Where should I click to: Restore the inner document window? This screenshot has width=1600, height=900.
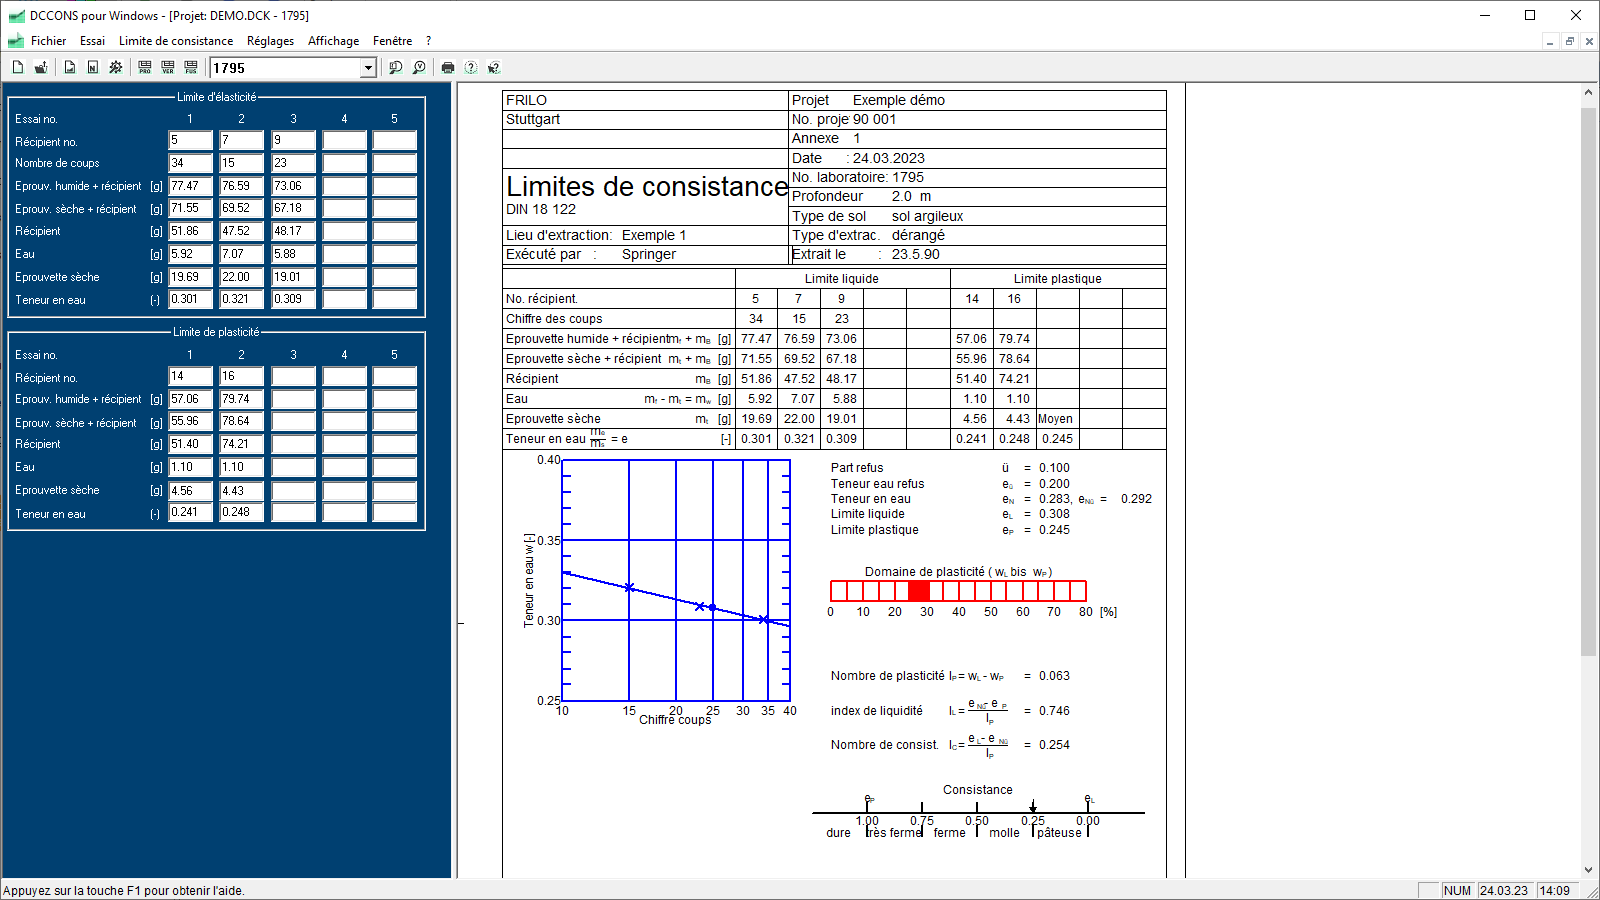pyautogui.click(x=1570, y=41)
